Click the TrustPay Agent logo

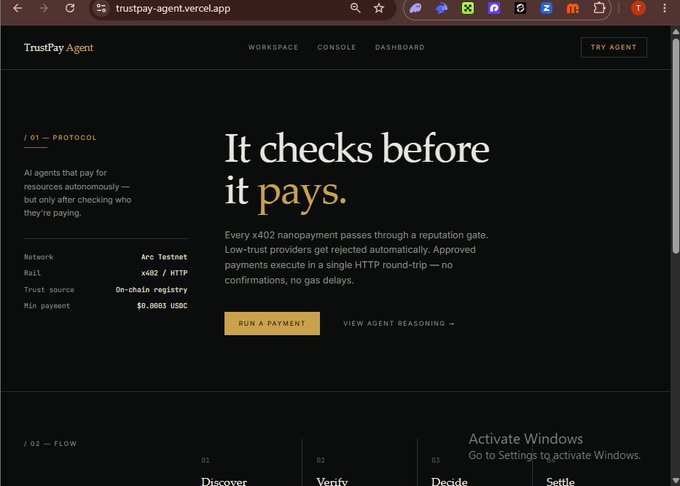59,48
